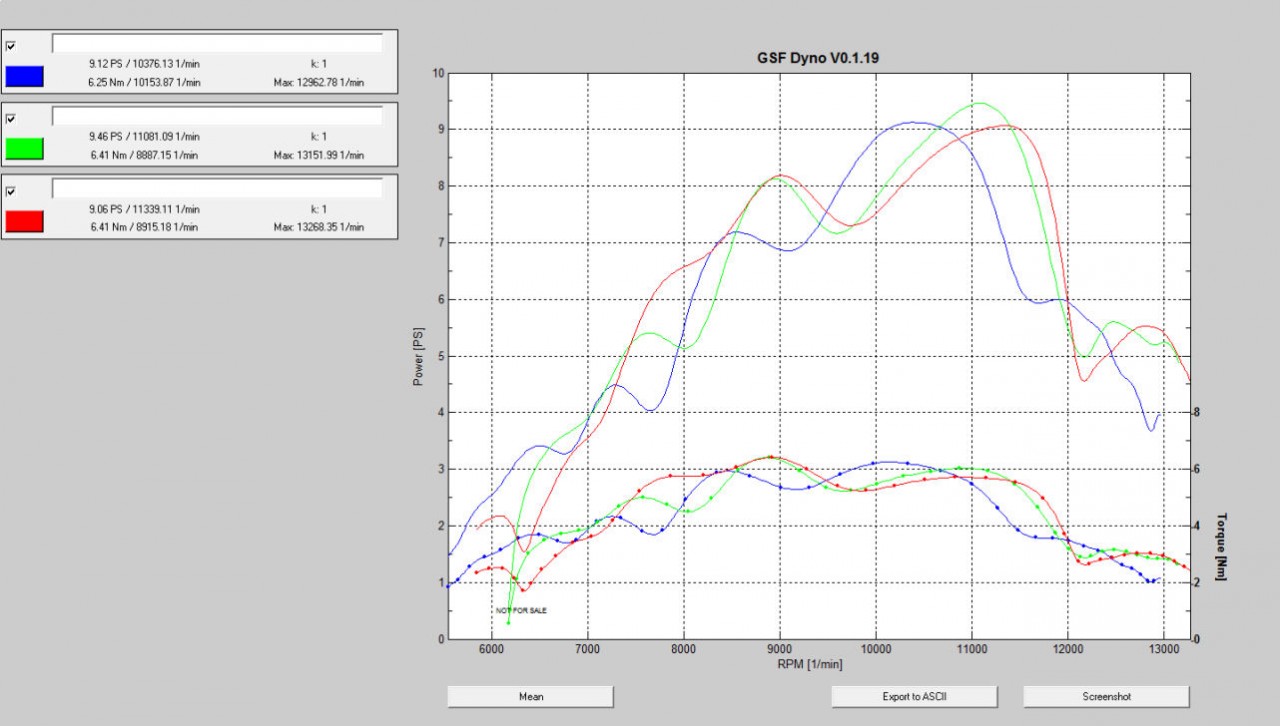Toggle the green run's checkbox

[x=11, y=118]
